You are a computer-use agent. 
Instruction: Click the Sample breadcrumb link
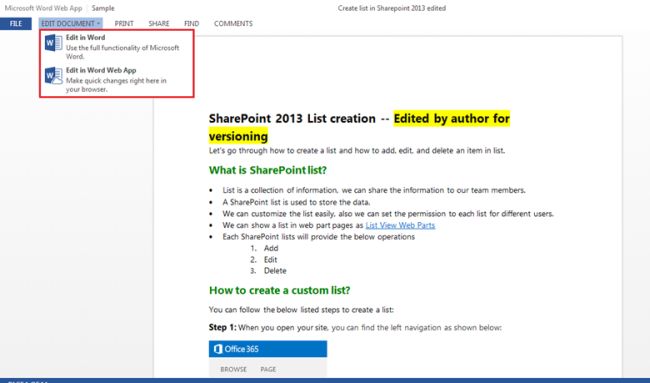click(x=103, y=8)
